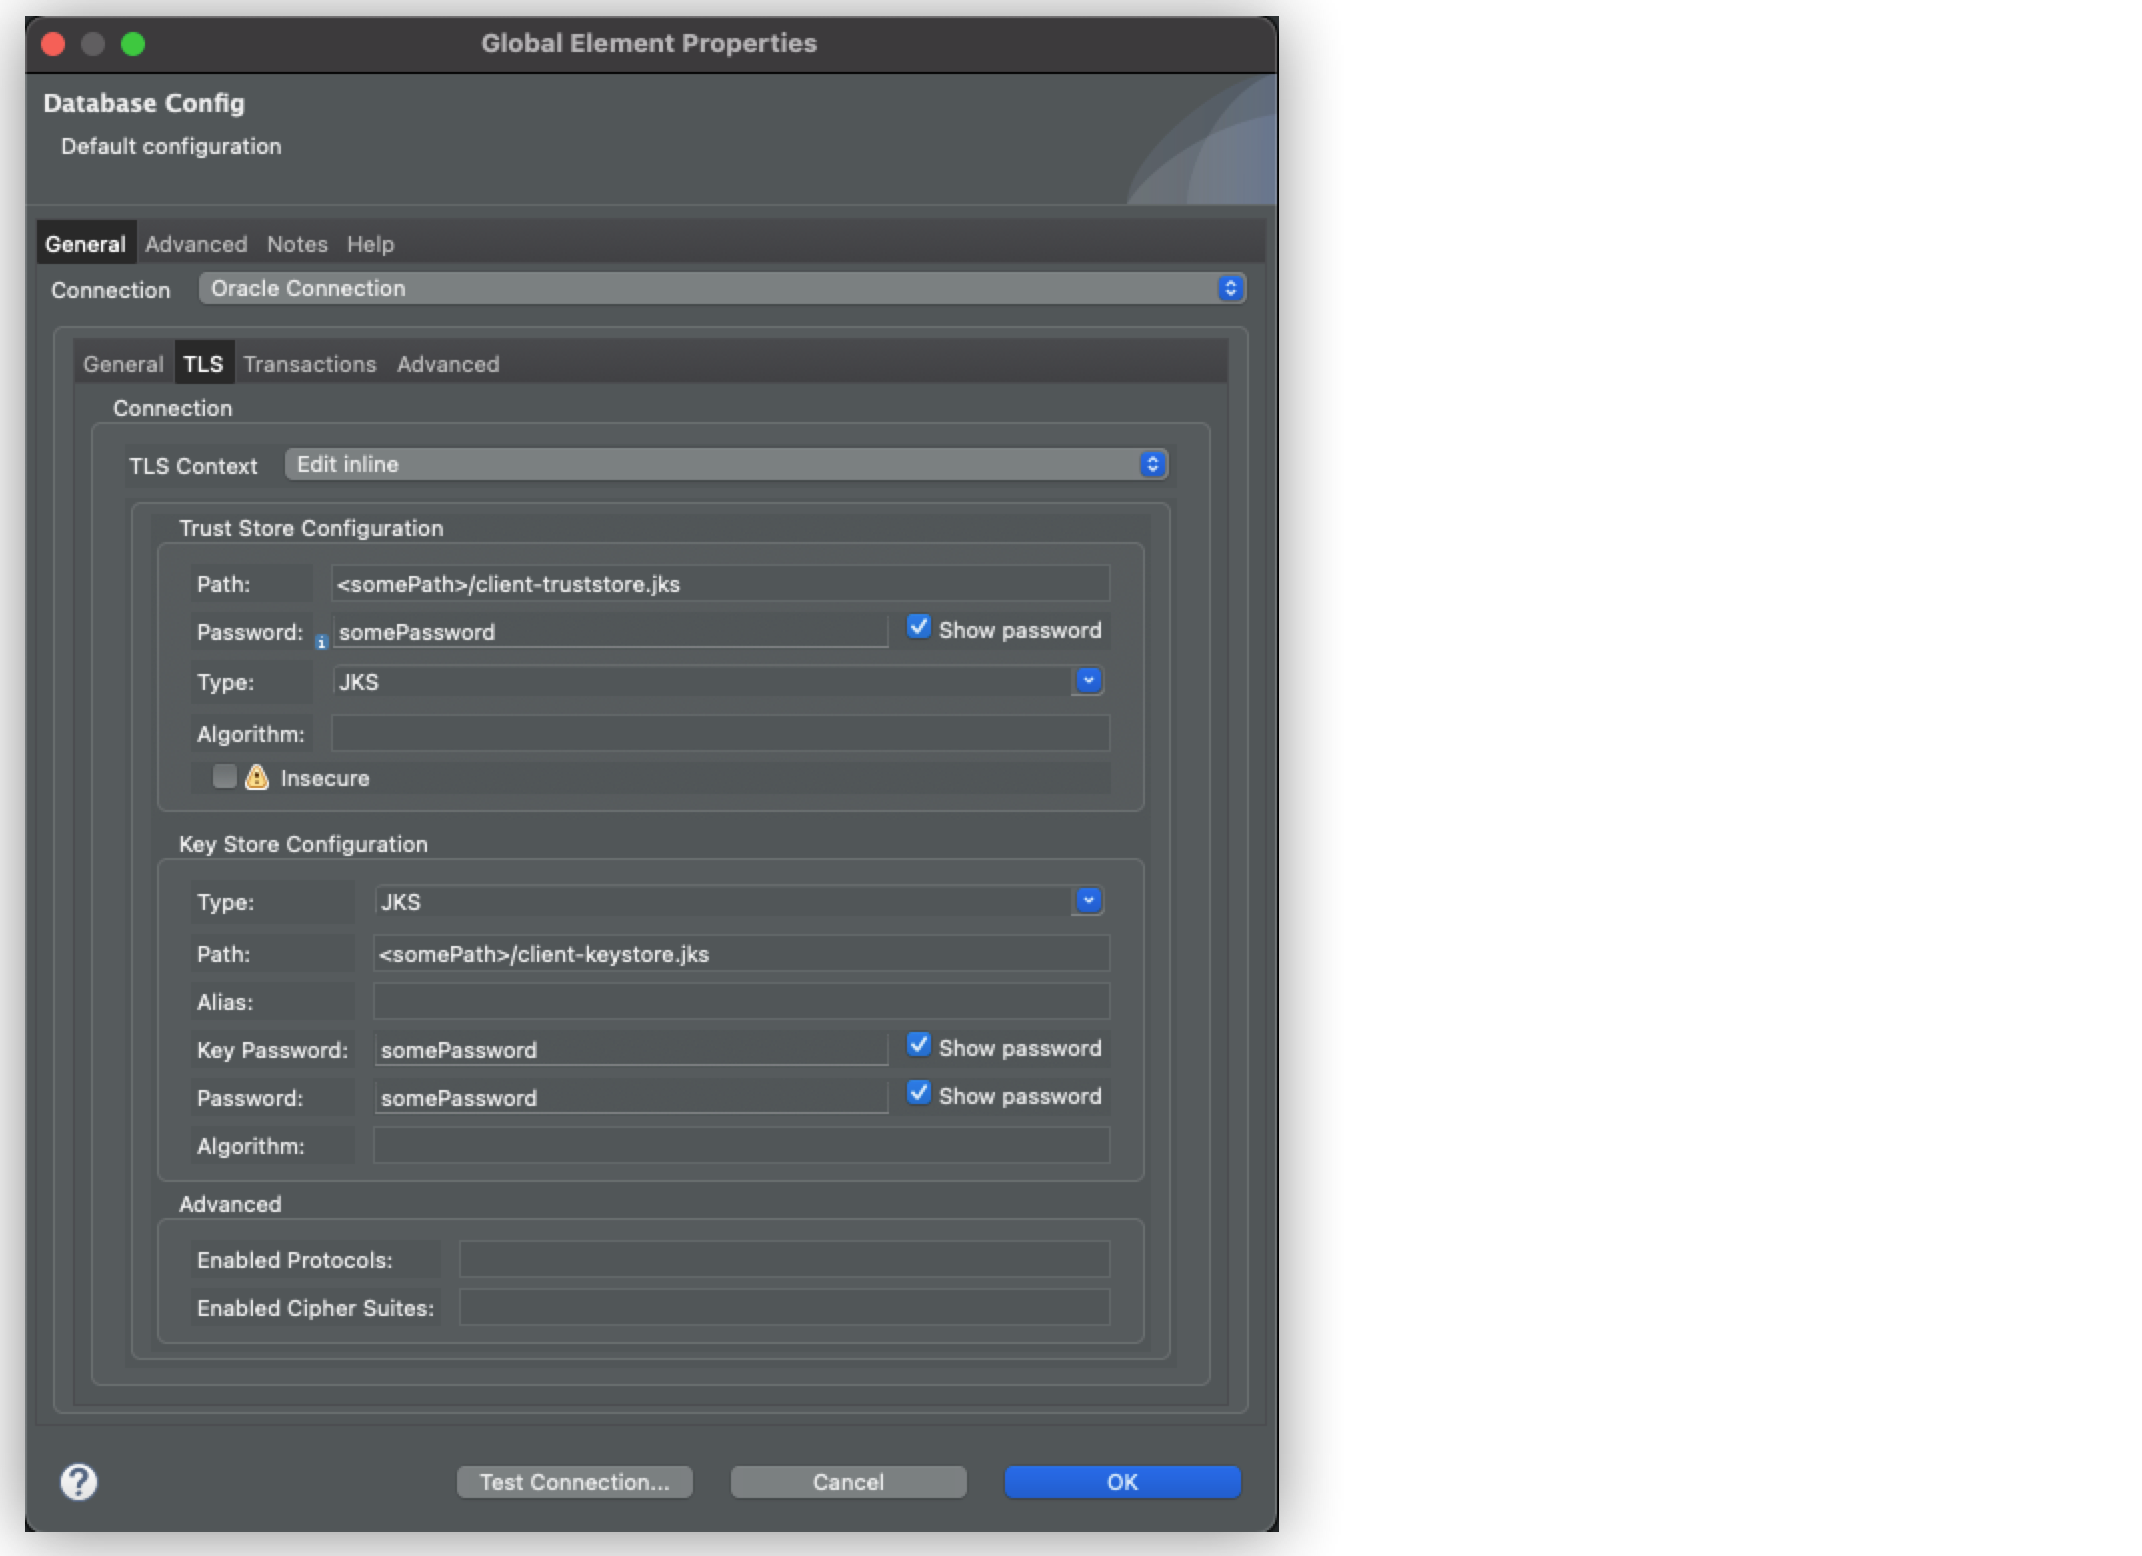Click the Key Store Type dropdown arrow
Image resolution: width=2142 pixels, height=1556 pixels.
tap(1089, 901)
